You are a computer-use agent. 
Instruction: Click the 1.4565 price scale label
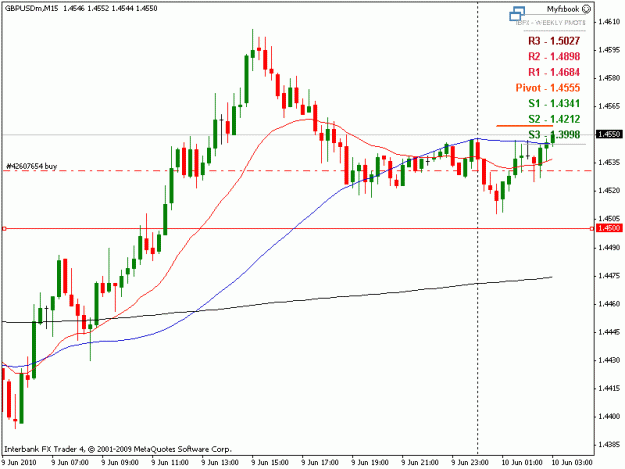[x=609, y=106]
